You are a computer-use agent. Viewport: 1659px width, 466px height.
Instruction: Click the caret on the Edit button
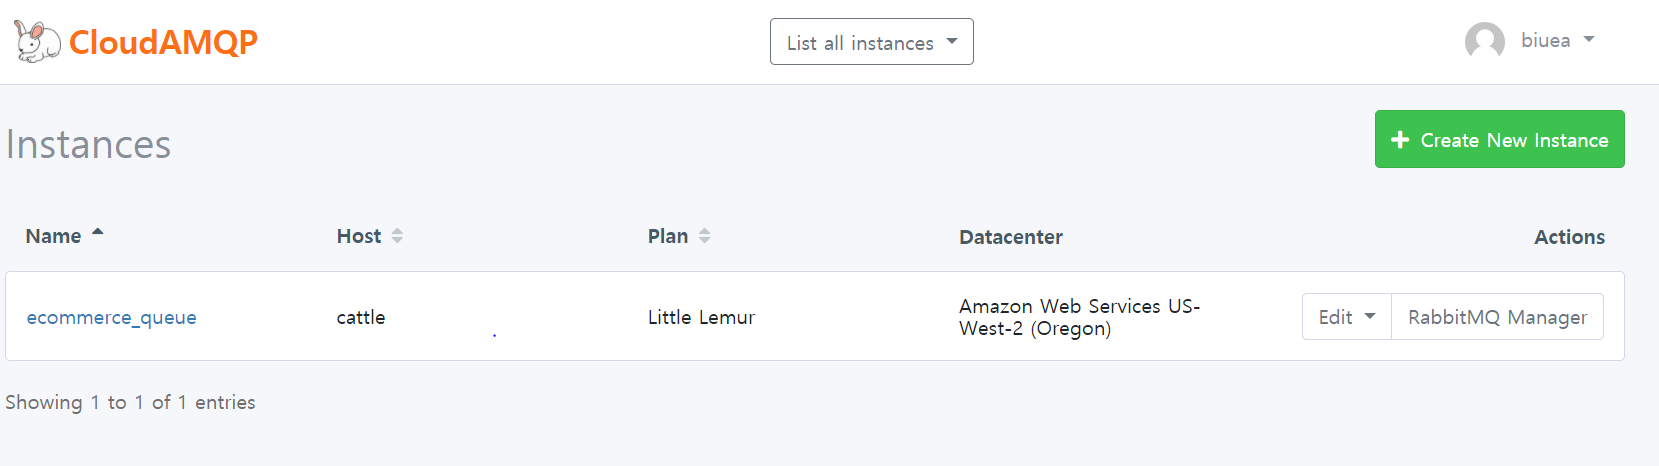coord(1370,316)
